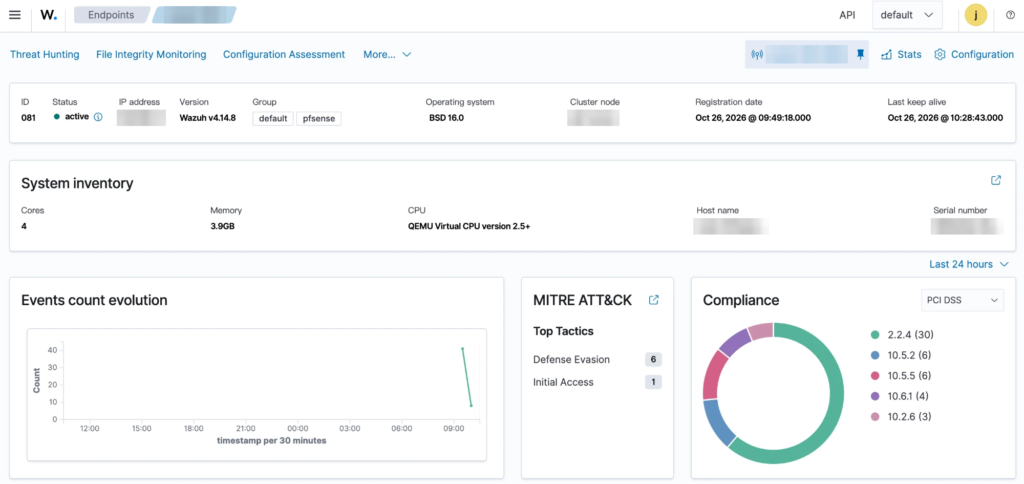Open MITRE ATT&CK external link icon
Viewport: 1024px width, 484px height.
pyautogui.click(x=654, y=300)
